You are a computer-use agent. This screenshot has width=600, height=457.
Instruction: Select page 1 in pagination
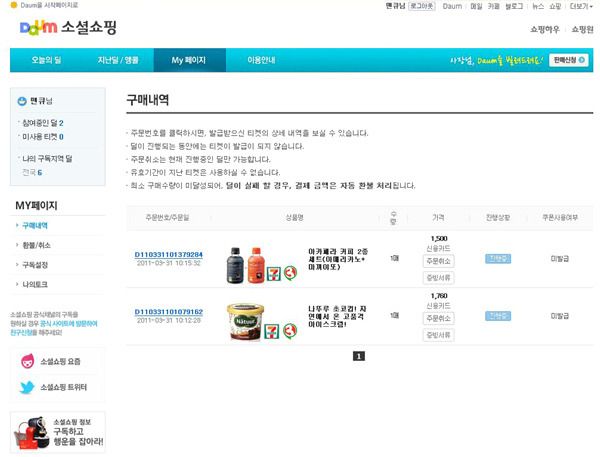pyautogui.click(x=359, y=356)
